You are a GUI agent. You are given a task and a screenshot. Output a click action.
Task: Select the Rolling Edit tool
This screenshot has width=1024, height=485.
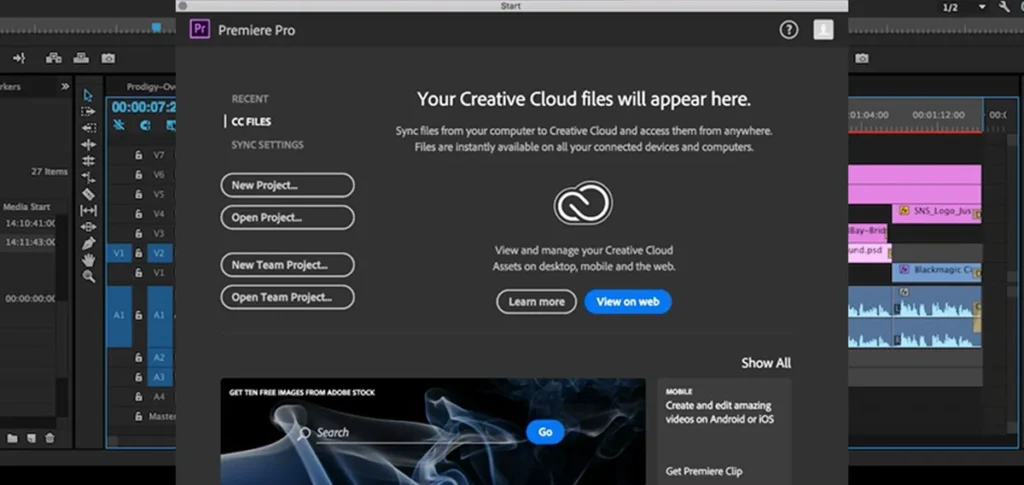point(88,161)
